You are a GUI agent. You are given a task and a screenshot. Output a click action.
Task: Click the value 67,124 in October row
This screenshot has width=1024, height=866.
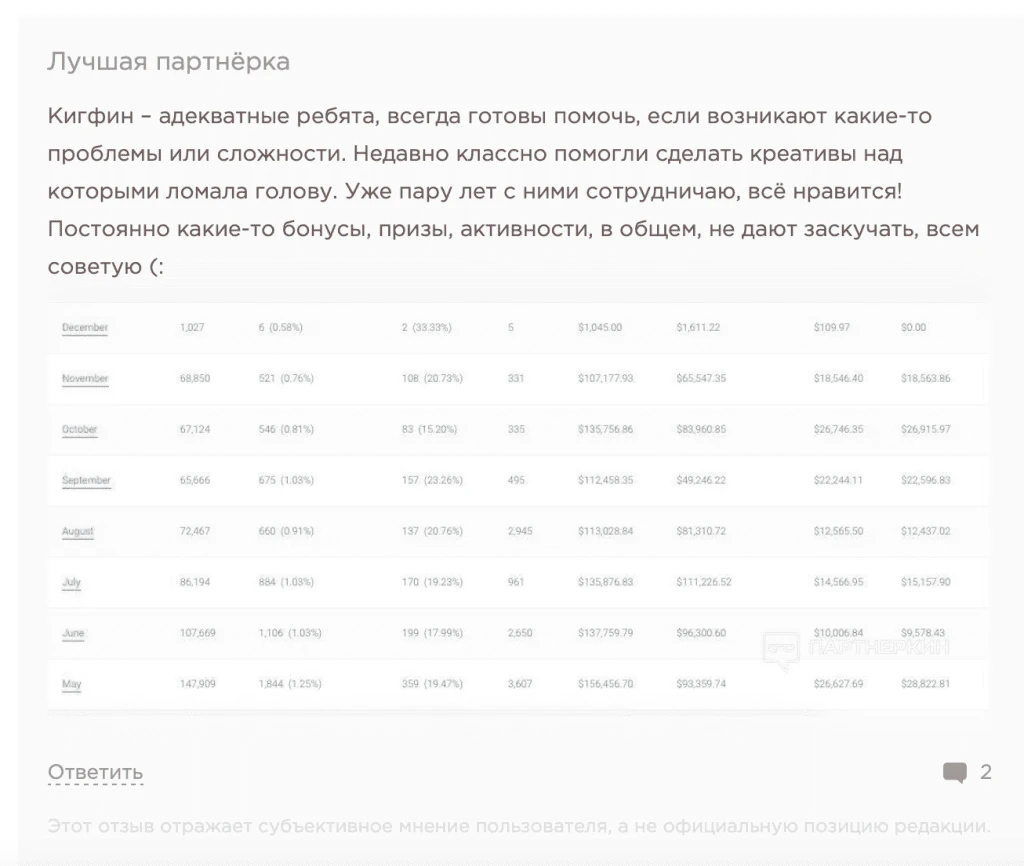tap(195, 429)
